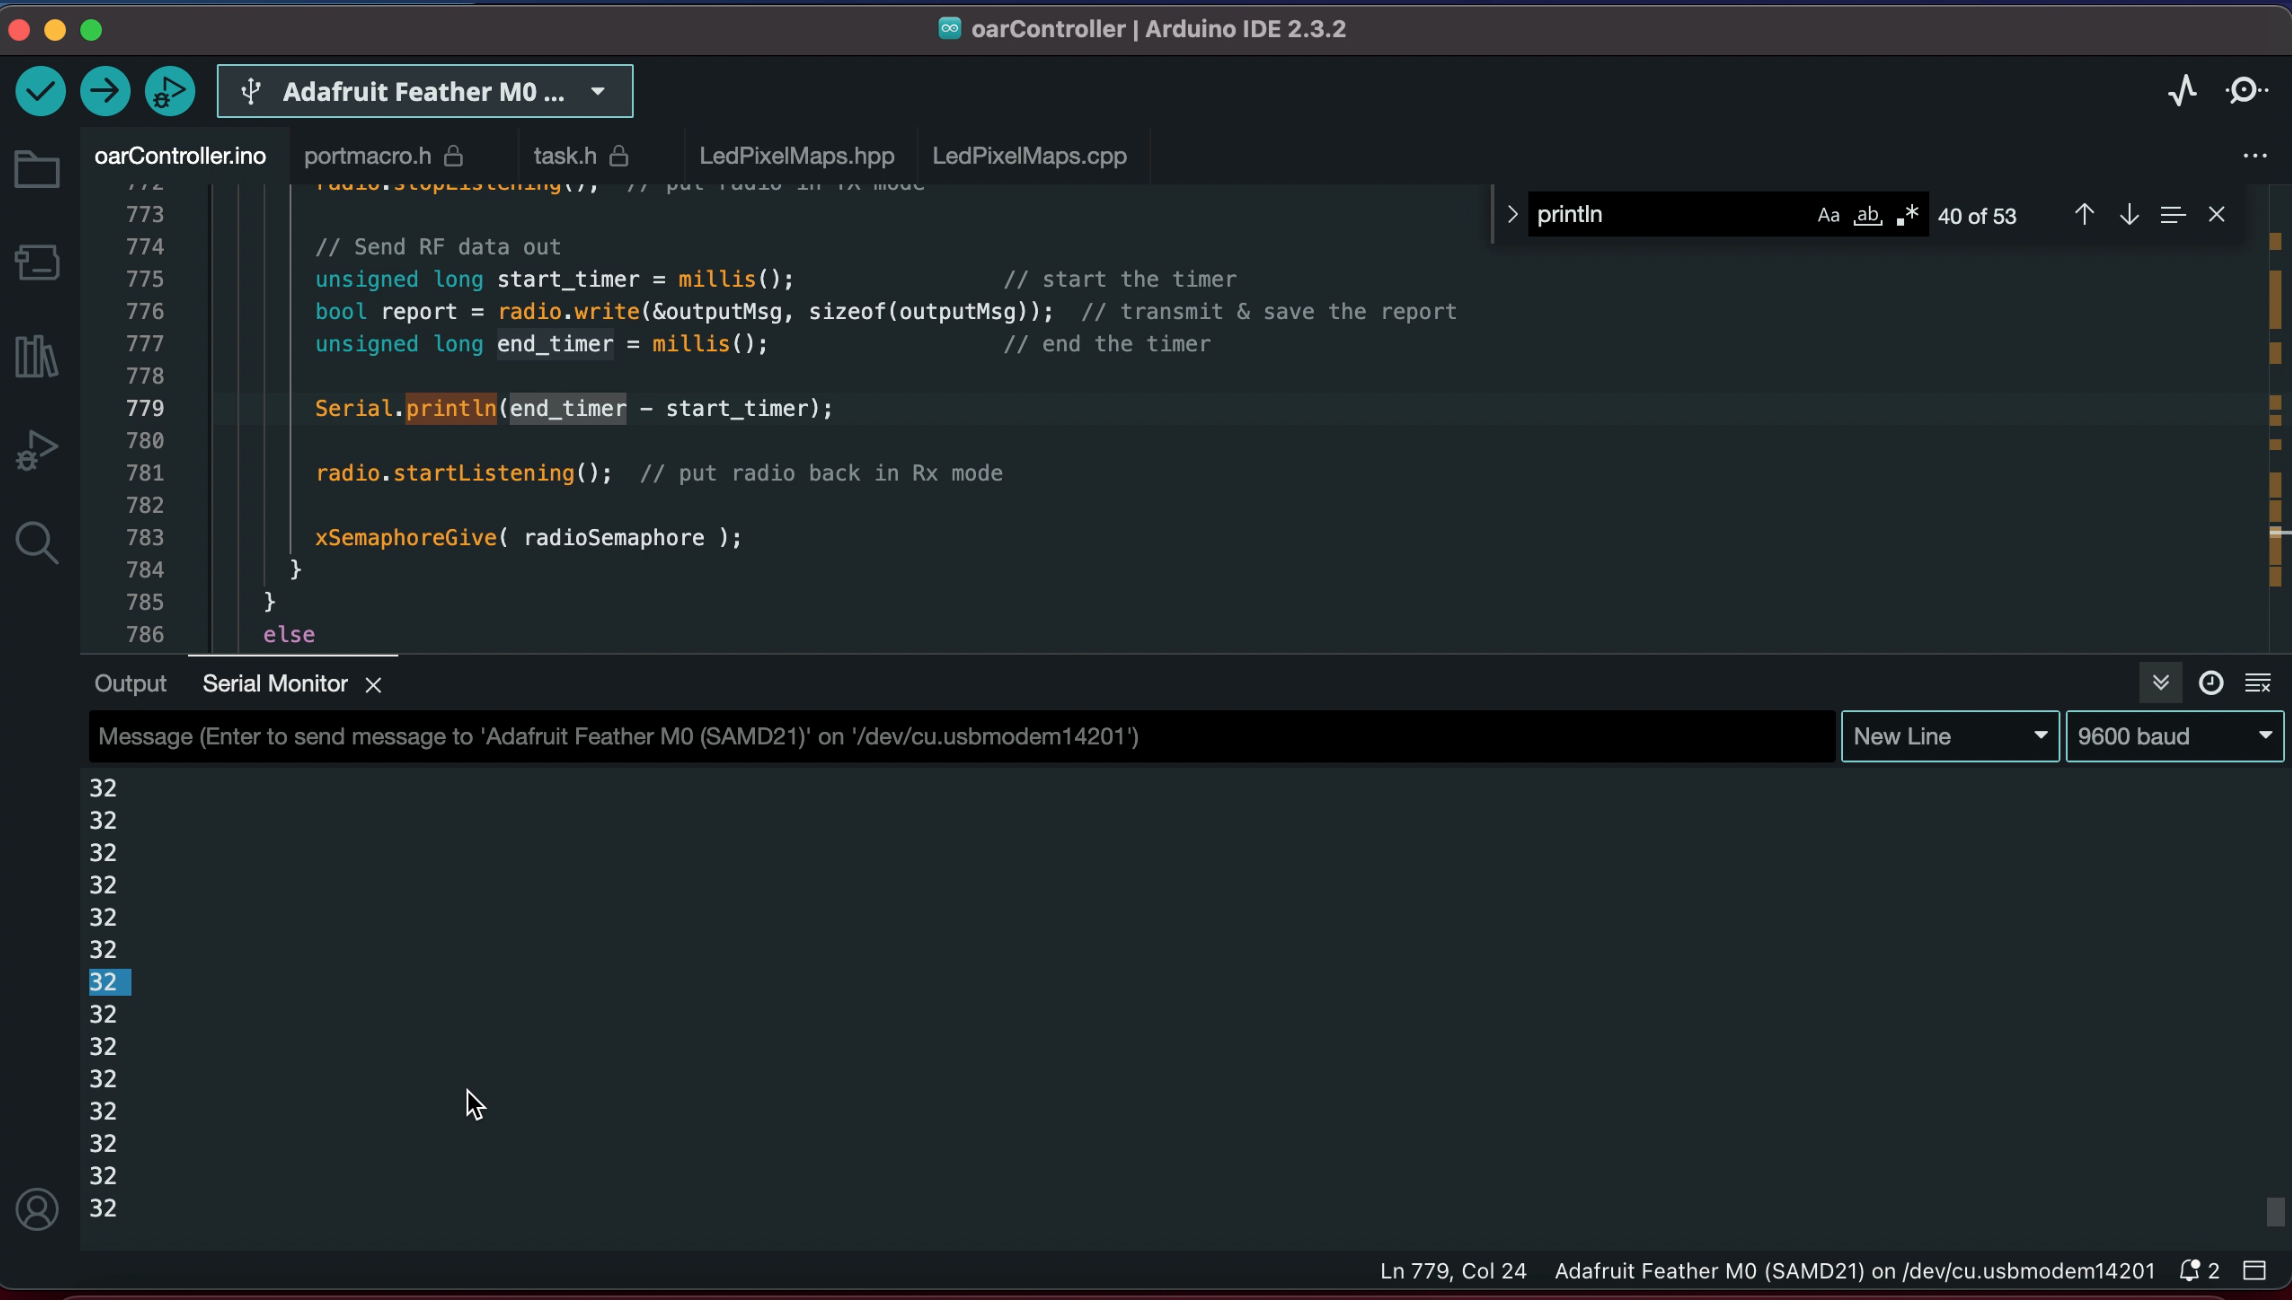
Task: Toggle find in selection icon
Action: tap(2172, 214)
